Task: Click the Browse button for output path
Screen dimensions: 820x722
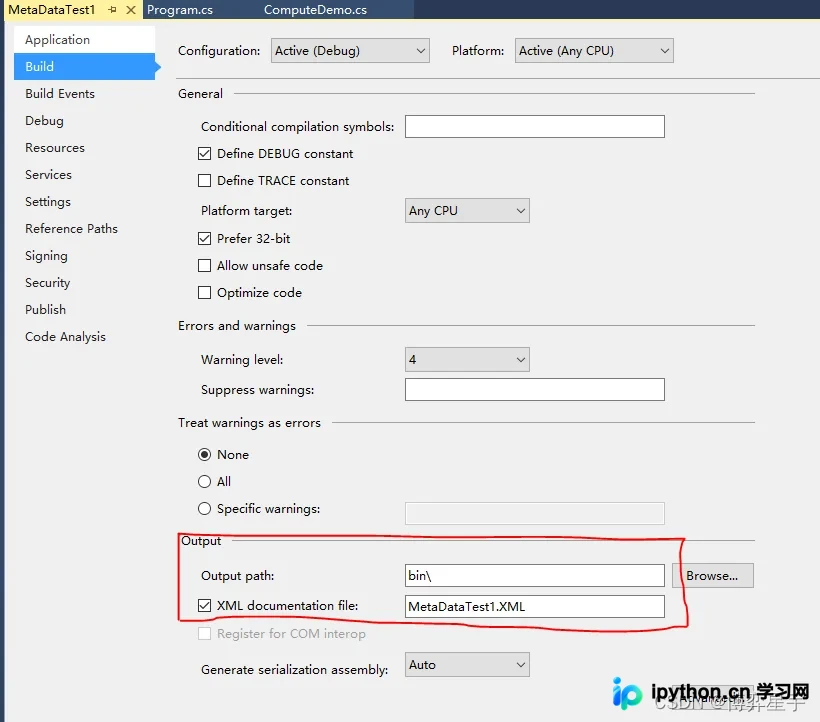Action: point(712,576)
